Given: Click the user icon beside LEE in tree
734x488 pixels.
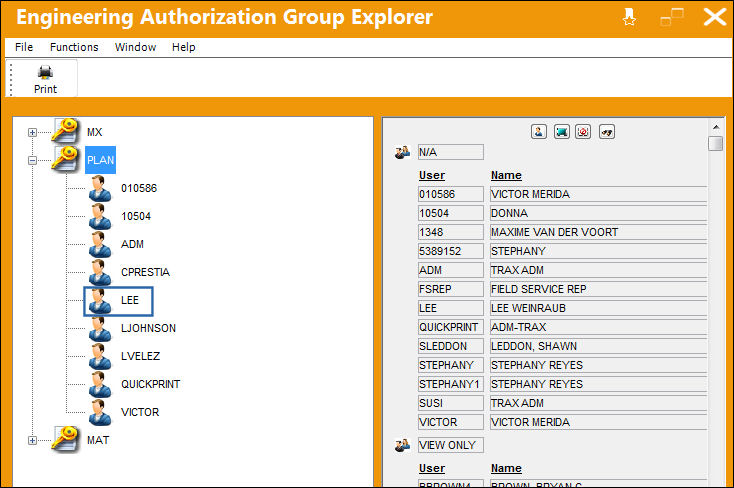Looking at the screenshot, I should pos(100,301).
